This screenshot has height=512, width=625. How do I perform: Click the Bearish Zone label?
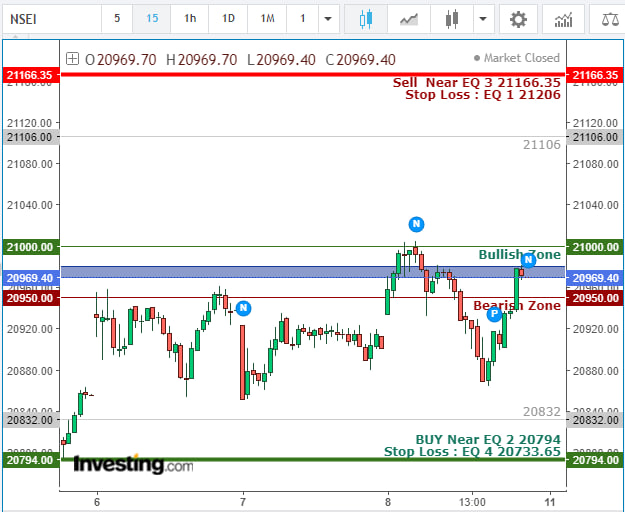point(517,306)
